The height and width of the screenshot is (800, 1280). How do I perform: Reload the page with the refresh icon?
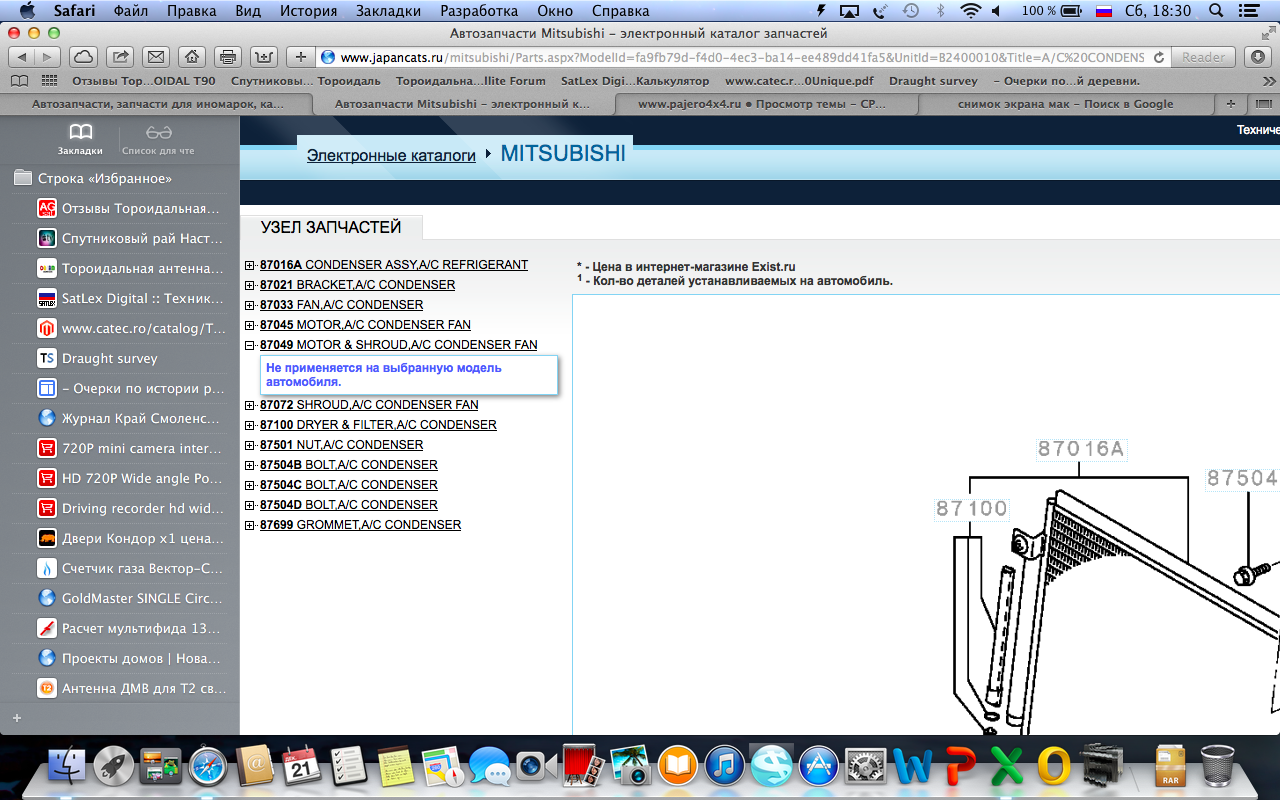click(x=1159, y=57)
